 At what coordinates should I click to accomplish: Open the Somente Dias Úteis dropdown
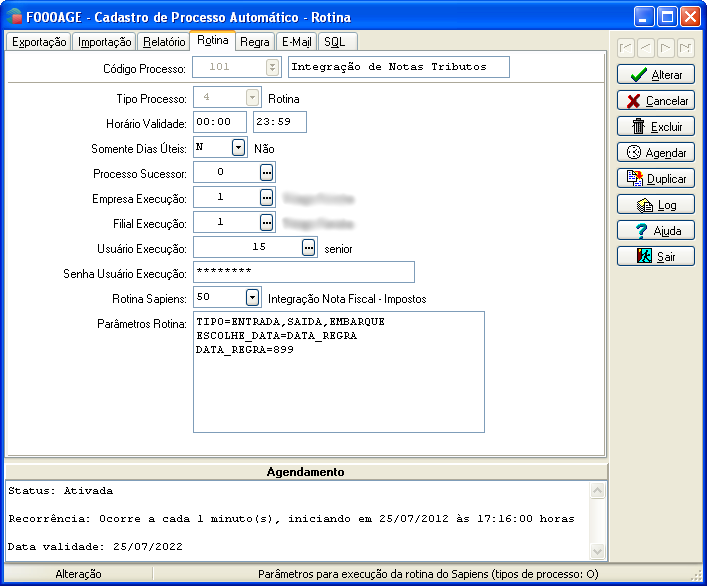coord(239,147)
